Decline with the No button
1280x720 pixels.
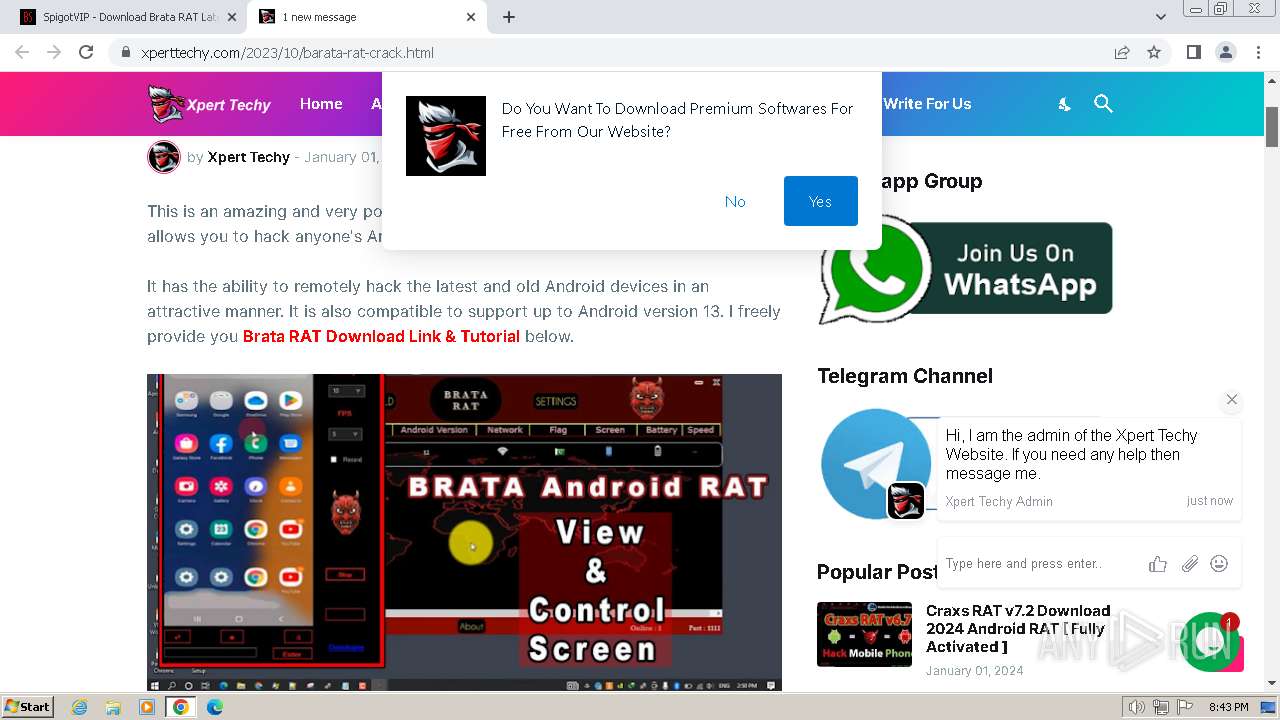click(735, 201)
